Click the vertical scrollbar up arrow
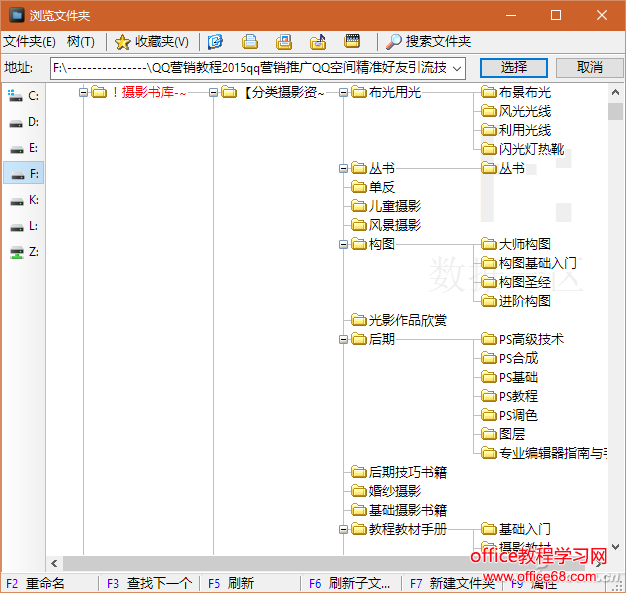This screenshot has width=626, height=593. [615, 92]
